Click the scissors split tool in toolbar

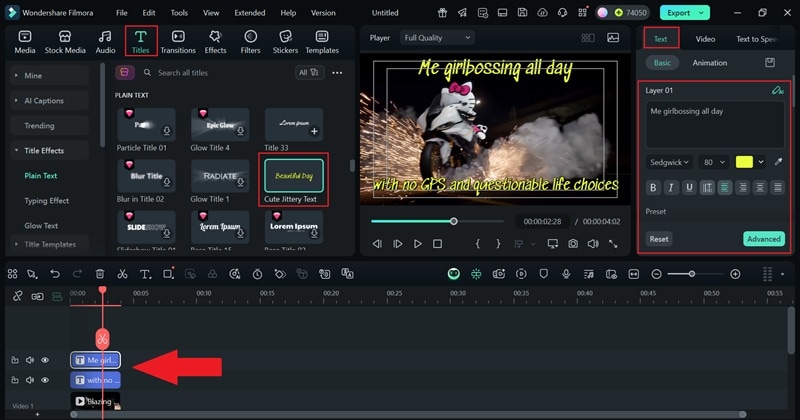(122, 274)
